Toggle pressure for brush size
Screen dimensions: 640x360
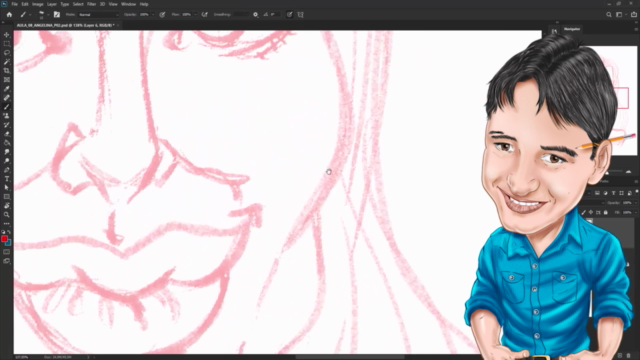pos(289,15)
